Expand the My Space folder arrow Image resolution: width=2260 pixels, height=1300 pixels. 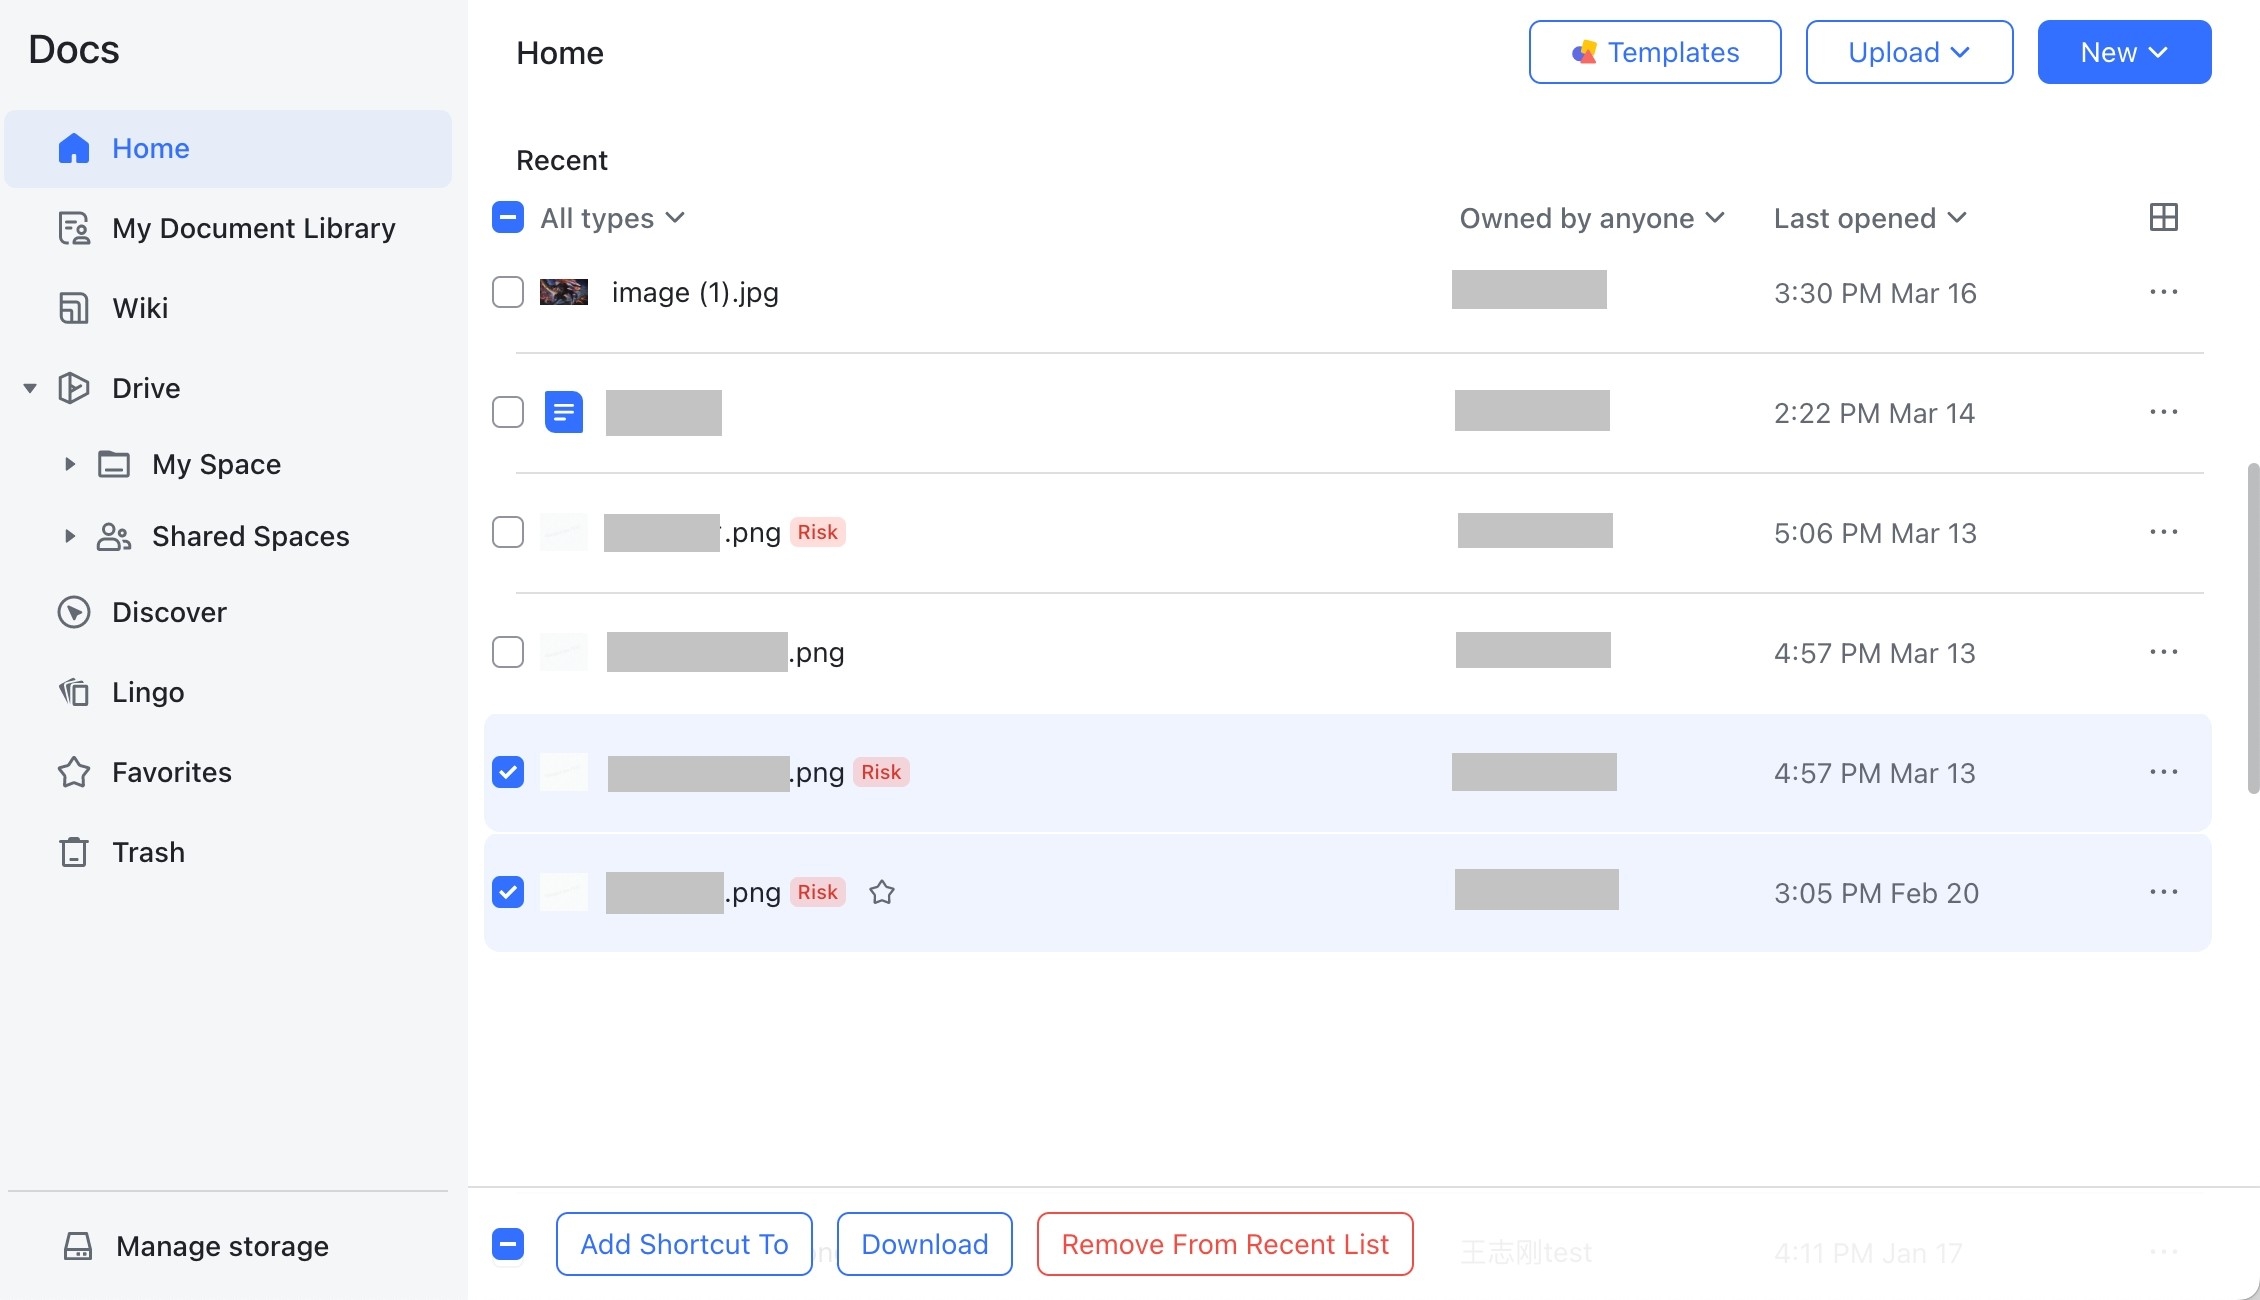pyautogui.click(x=69, y=464)
